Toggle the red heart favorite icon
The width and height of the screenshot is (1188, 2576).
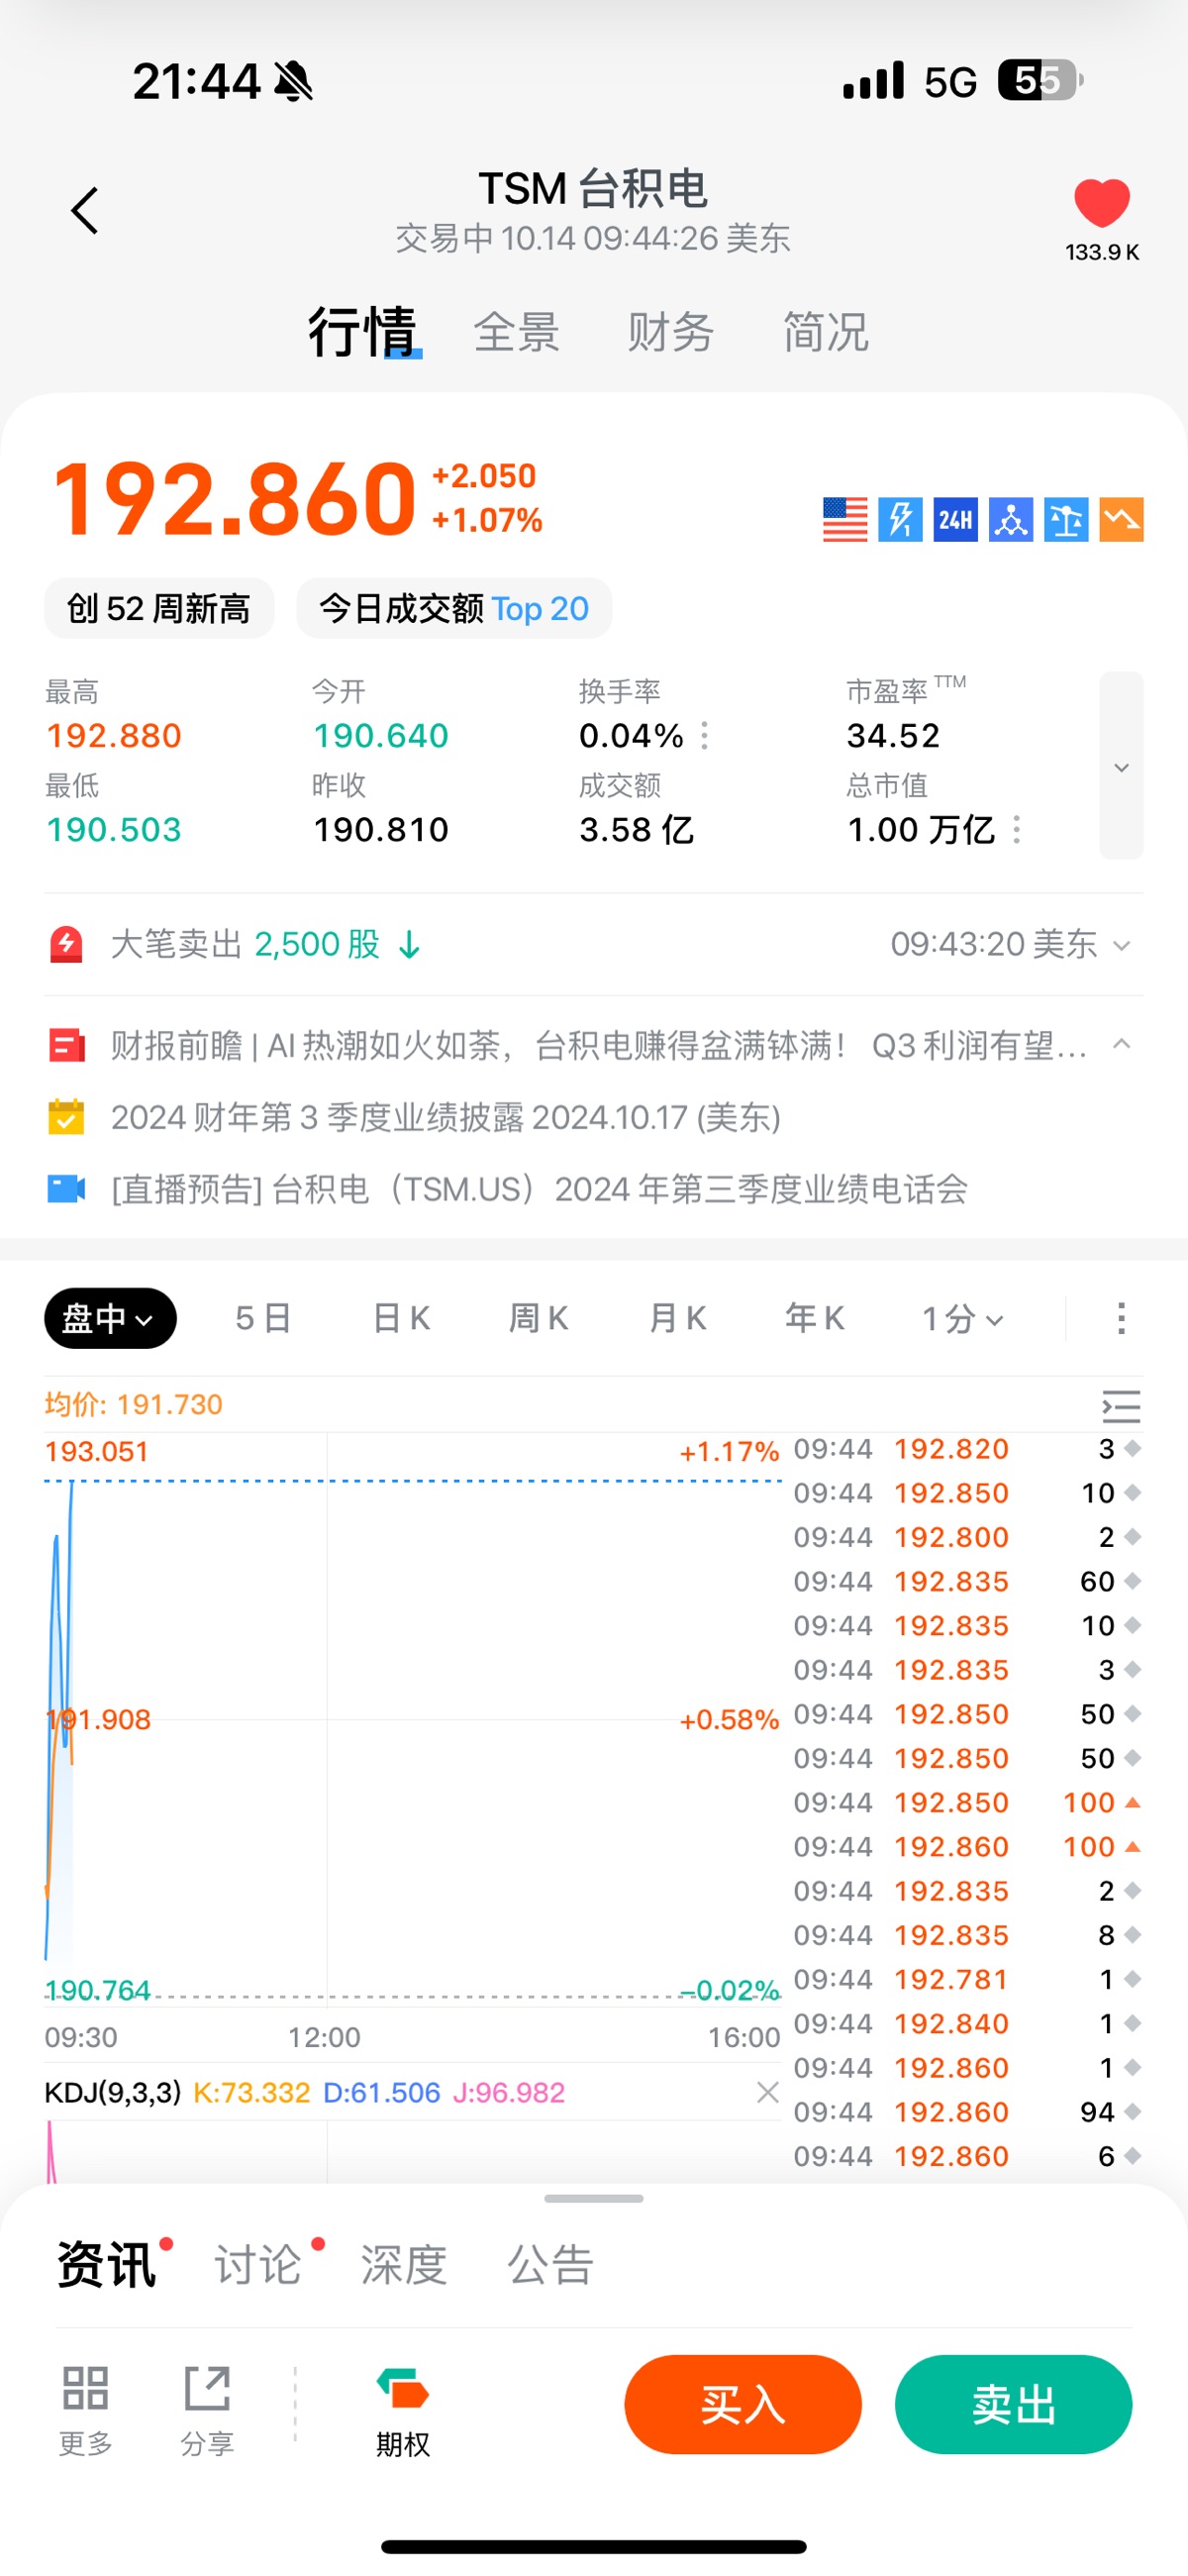coord(1101,203)
